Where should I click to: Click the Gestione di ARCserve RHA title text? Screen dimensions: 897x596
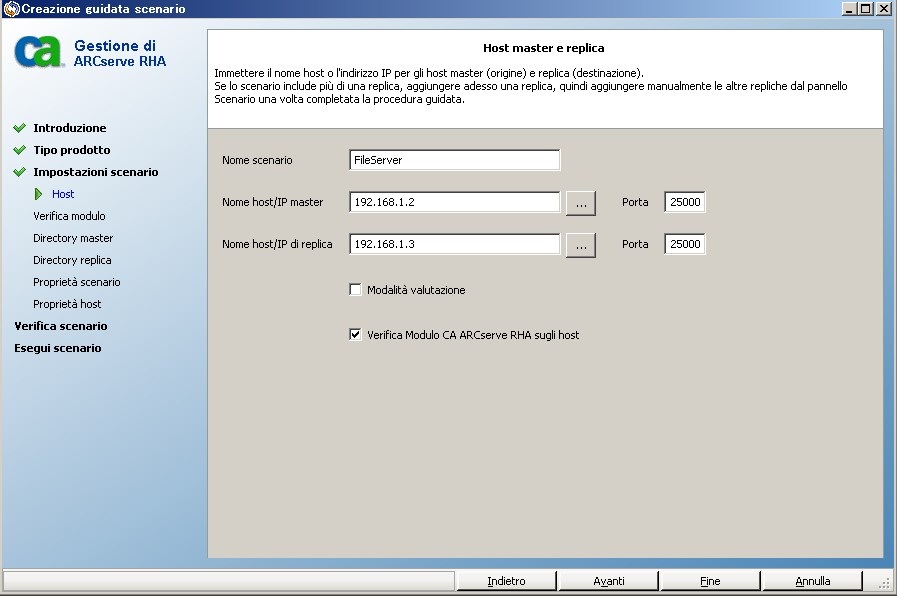click(120, 53)
